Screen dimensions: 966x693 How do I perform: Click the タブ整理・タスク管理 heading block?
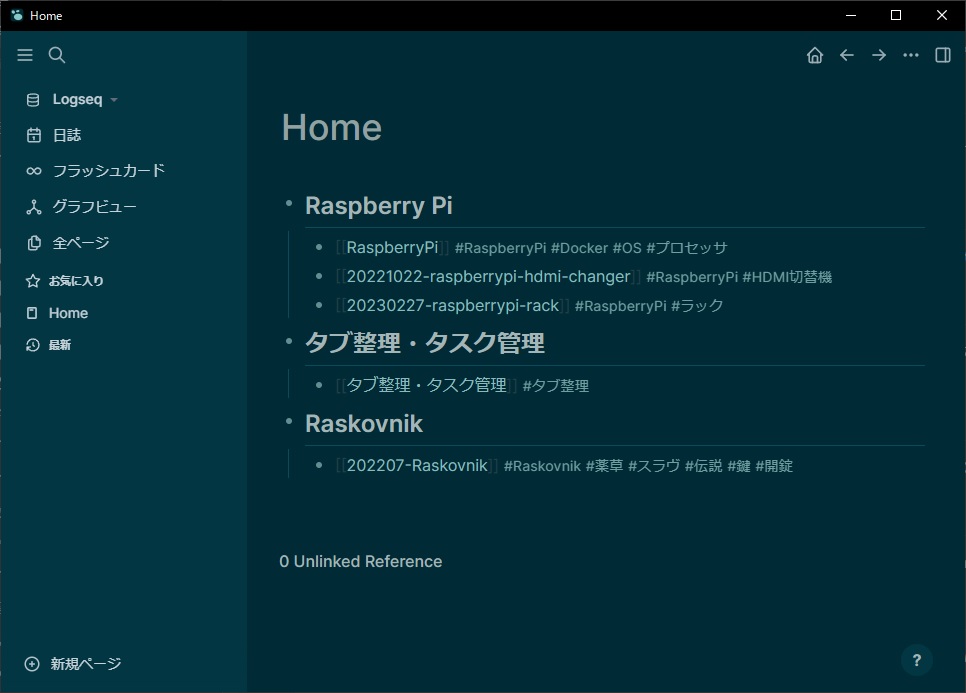point(425,343)
